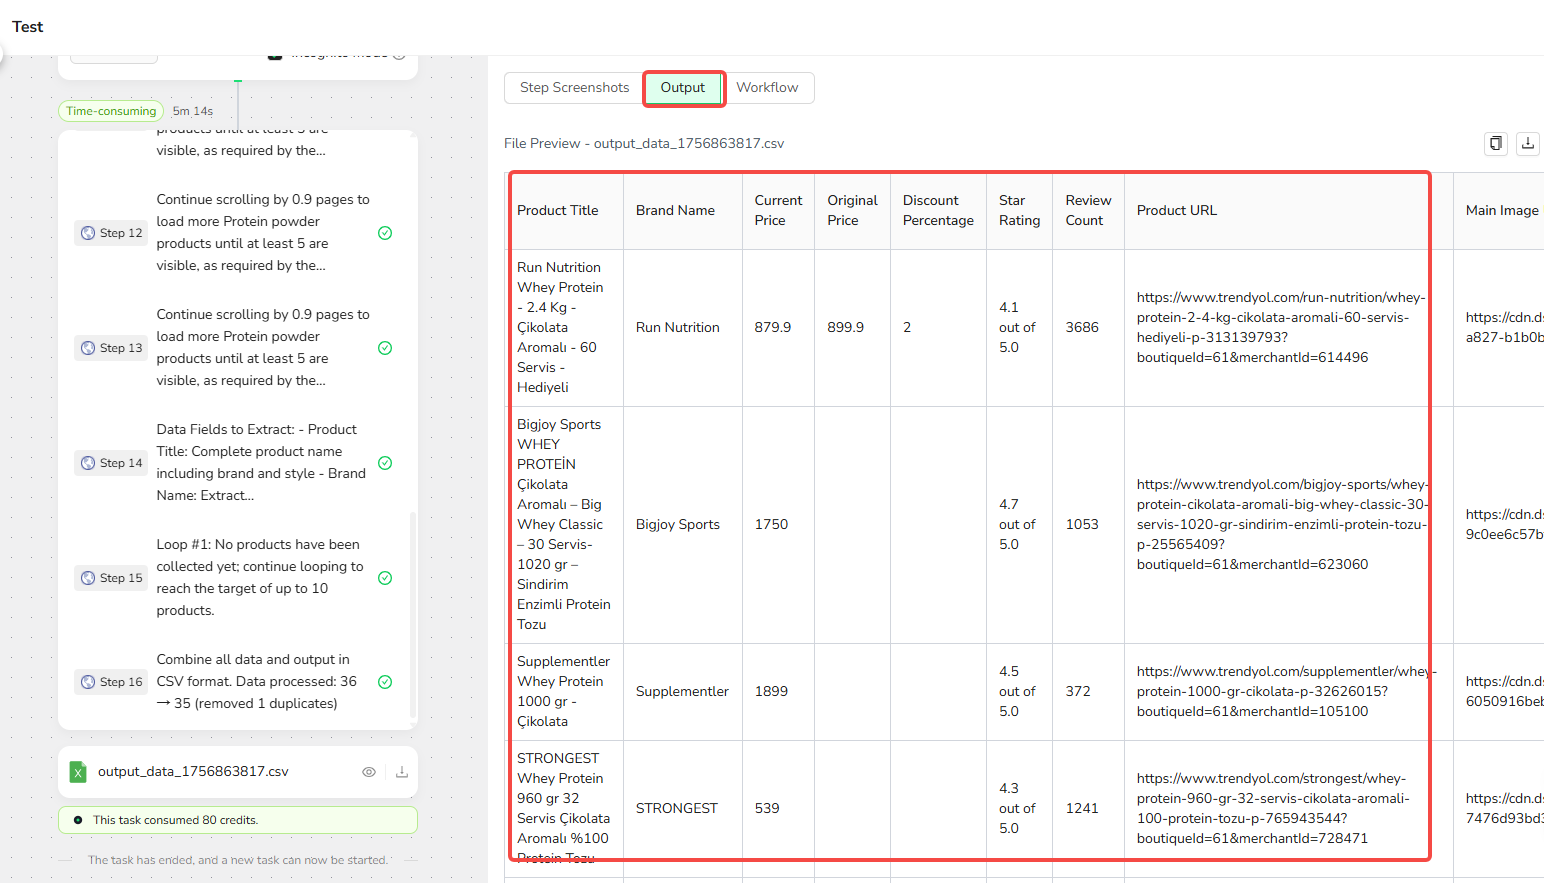Click the Time-consuming tag
1544x883 pixels.
[111, 111]
